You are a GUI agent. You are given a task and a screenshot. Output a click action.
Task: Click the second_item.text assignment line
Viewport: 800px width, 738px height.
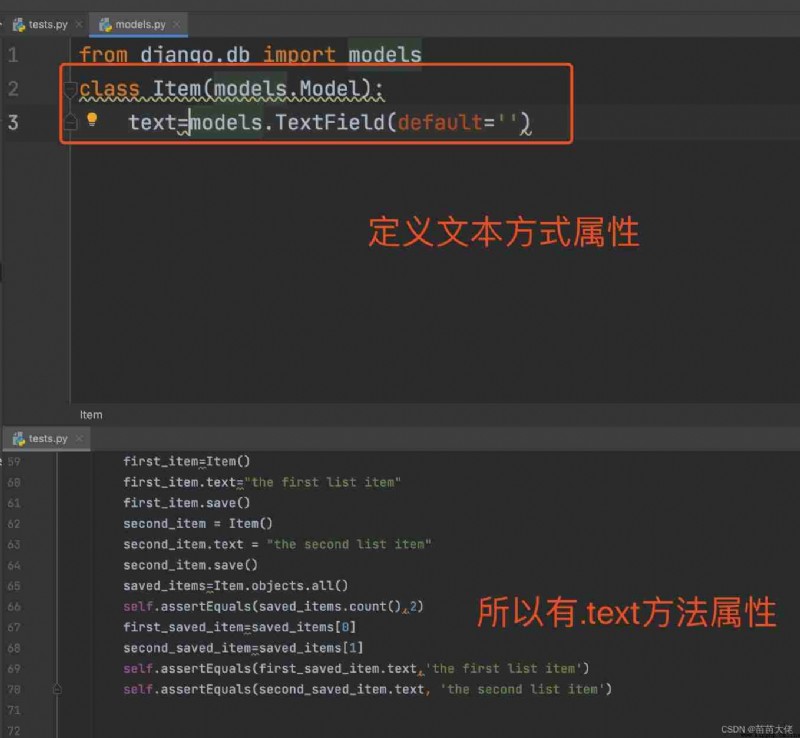pyautogui.click(x=278, y=545)
